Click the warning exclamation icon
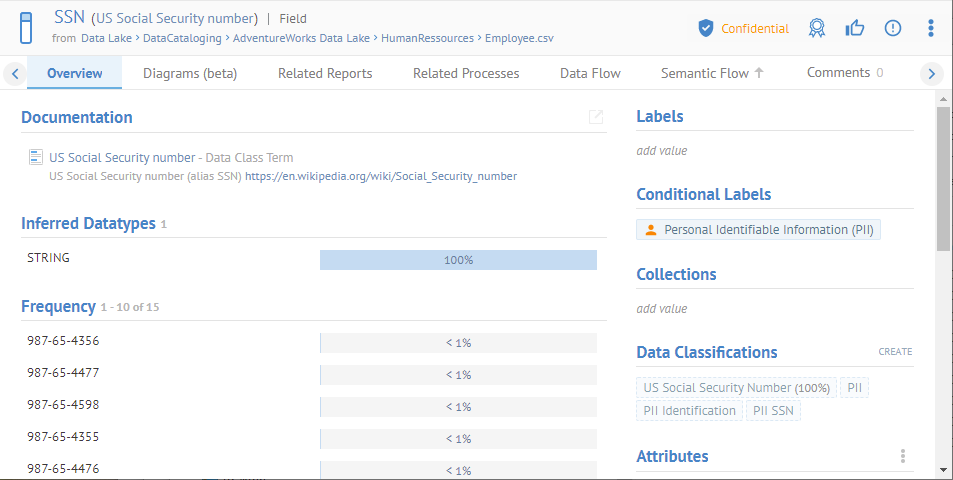The image size is (953, 480). (893, 28)
